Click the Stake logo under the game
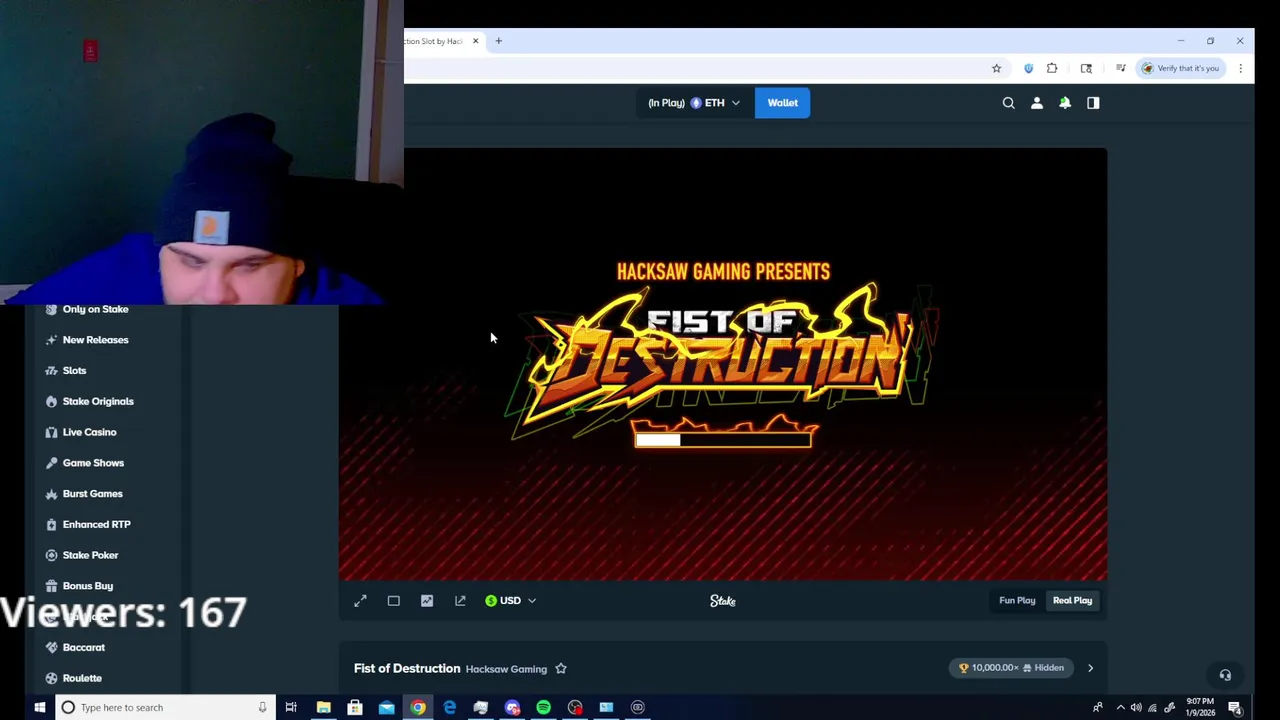The width and height of the screenshot is (1280, 720). (x=723, y=601)
